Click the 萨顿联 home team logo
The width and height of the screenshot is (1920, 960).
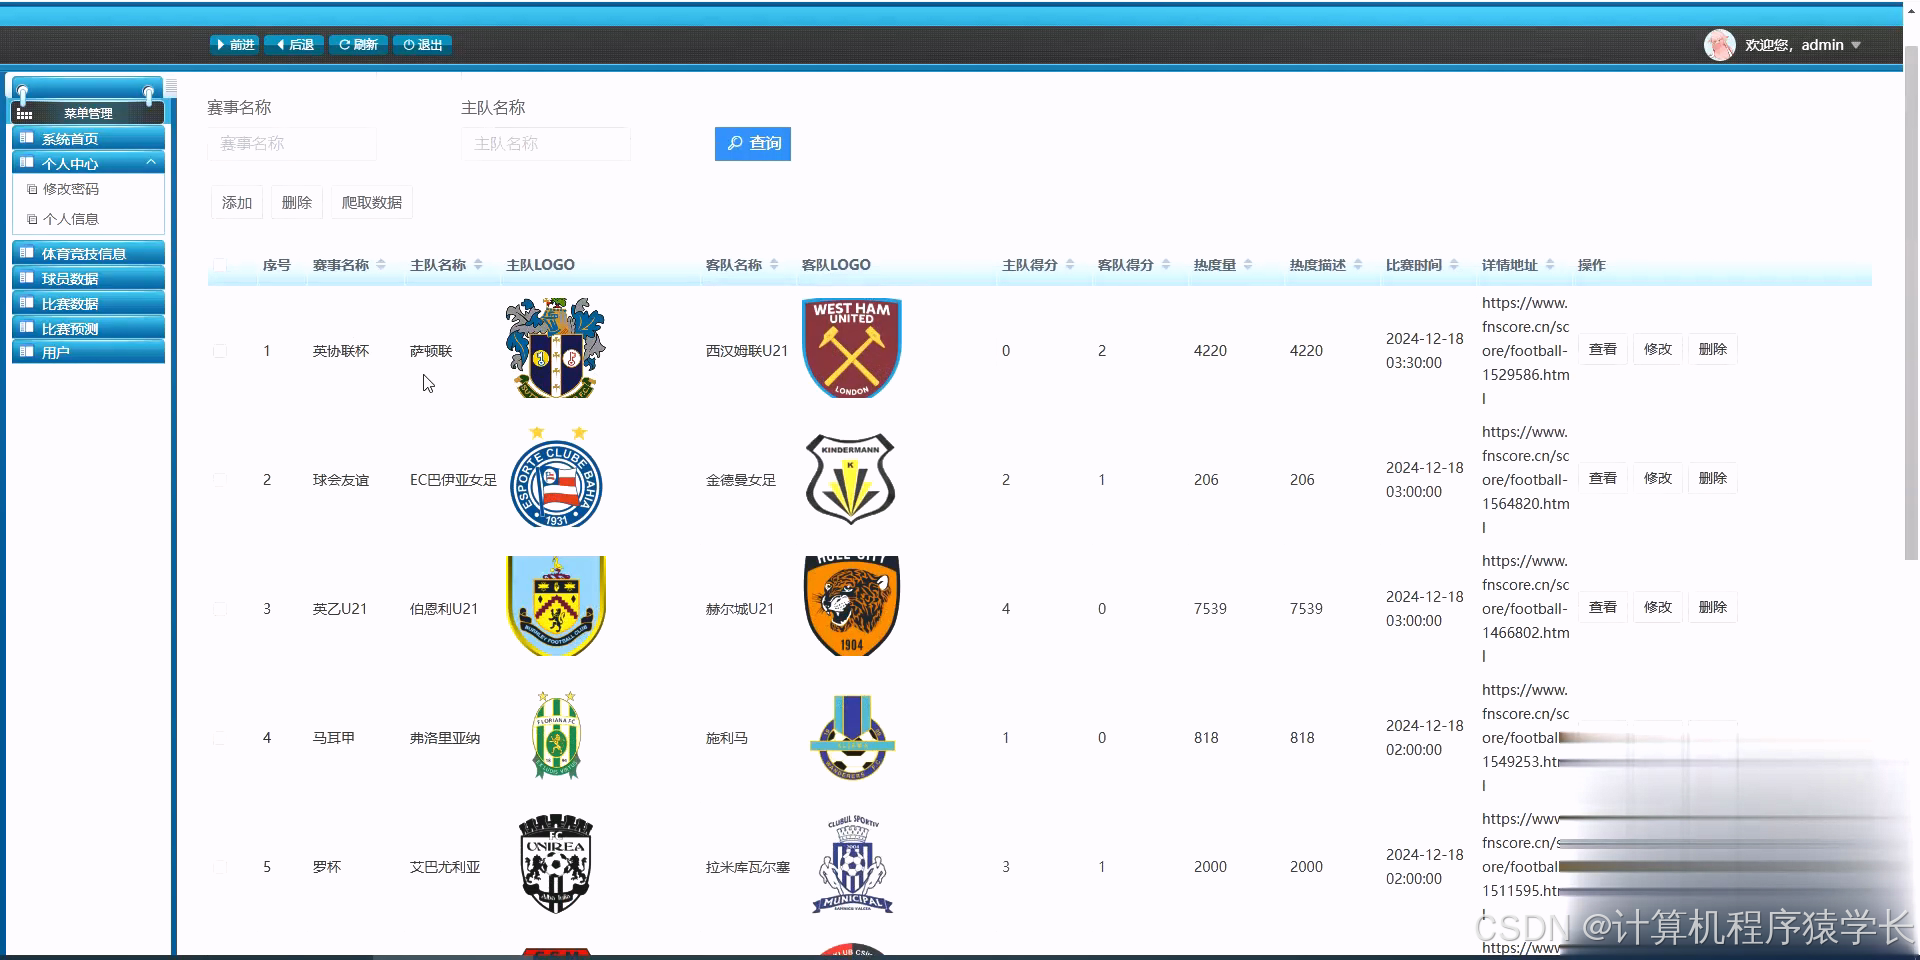point(555,348)
